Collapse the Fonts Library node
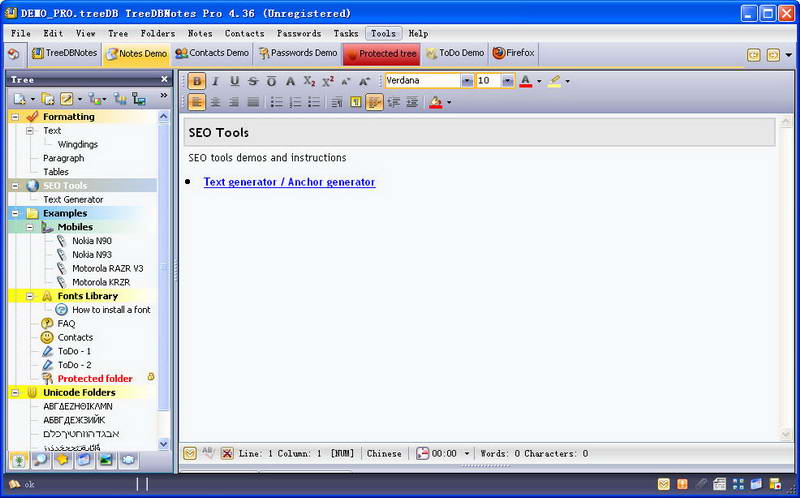Screen dimensions: 800x498 click(30, 296)
